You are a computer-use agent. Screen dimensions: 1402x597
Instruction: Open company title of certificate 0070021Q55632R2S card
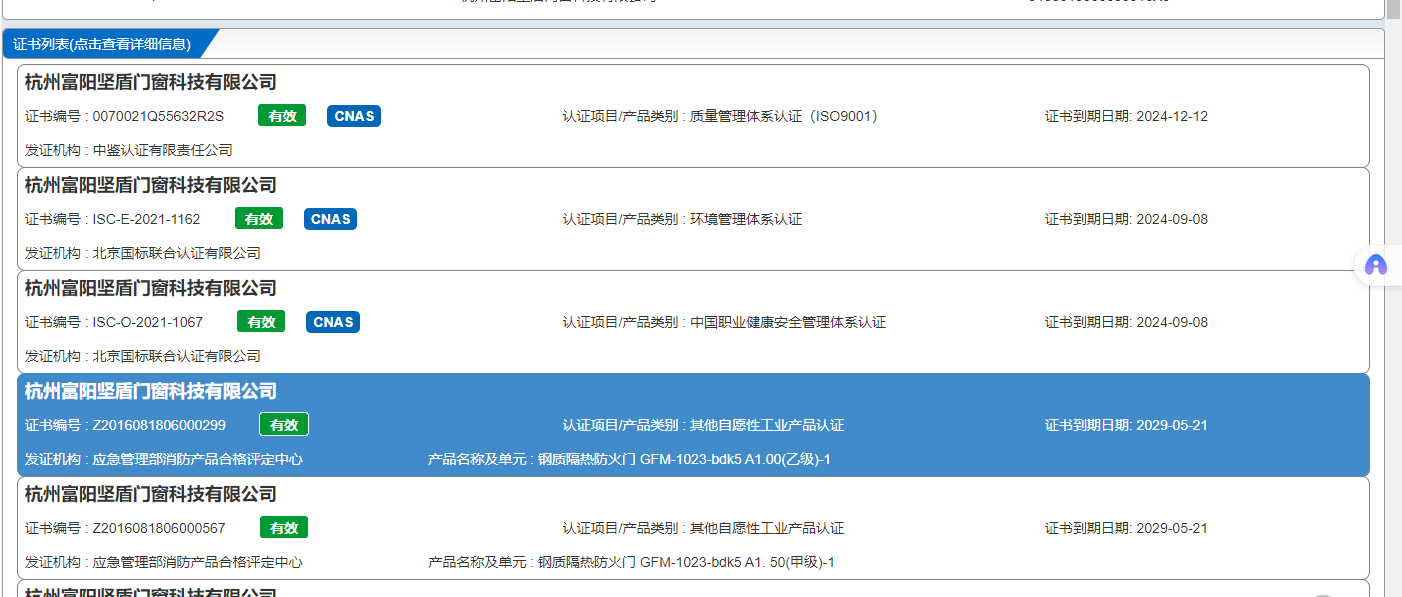click(x=151, y=82)
